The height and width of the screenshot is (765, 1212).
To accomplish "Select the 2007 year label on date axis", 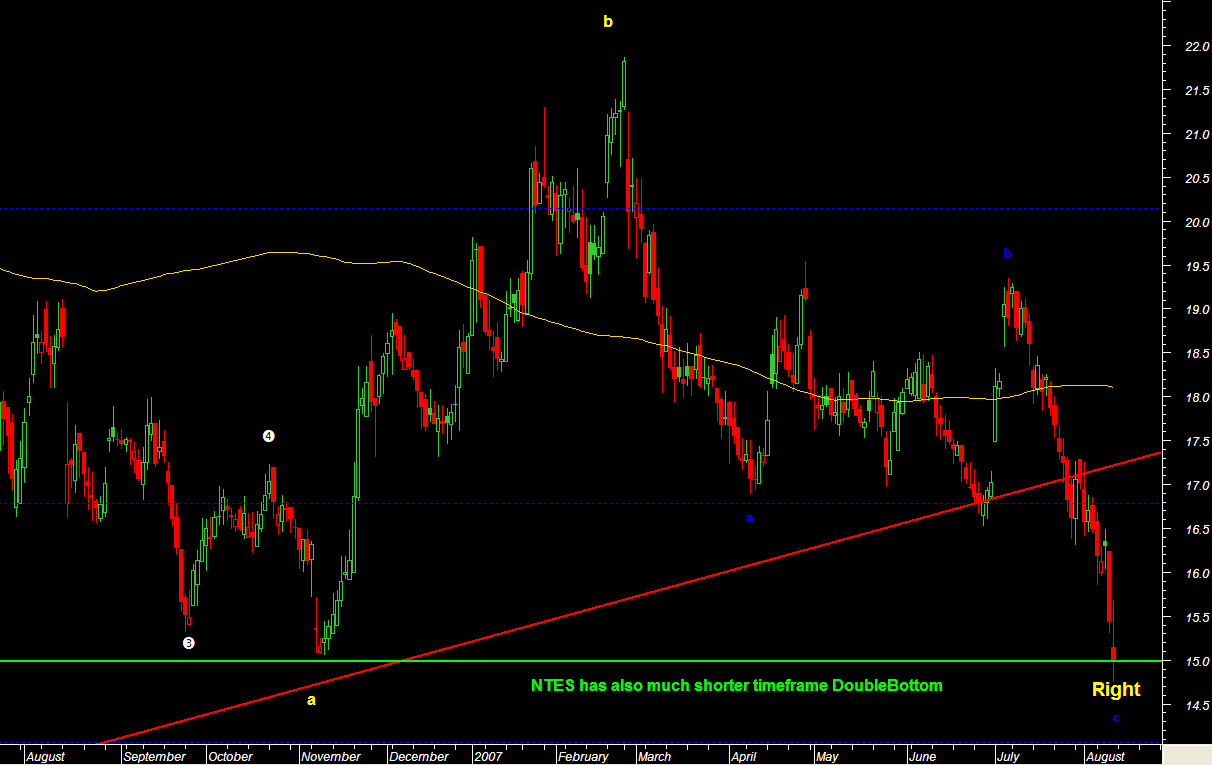I will [489, 757].
